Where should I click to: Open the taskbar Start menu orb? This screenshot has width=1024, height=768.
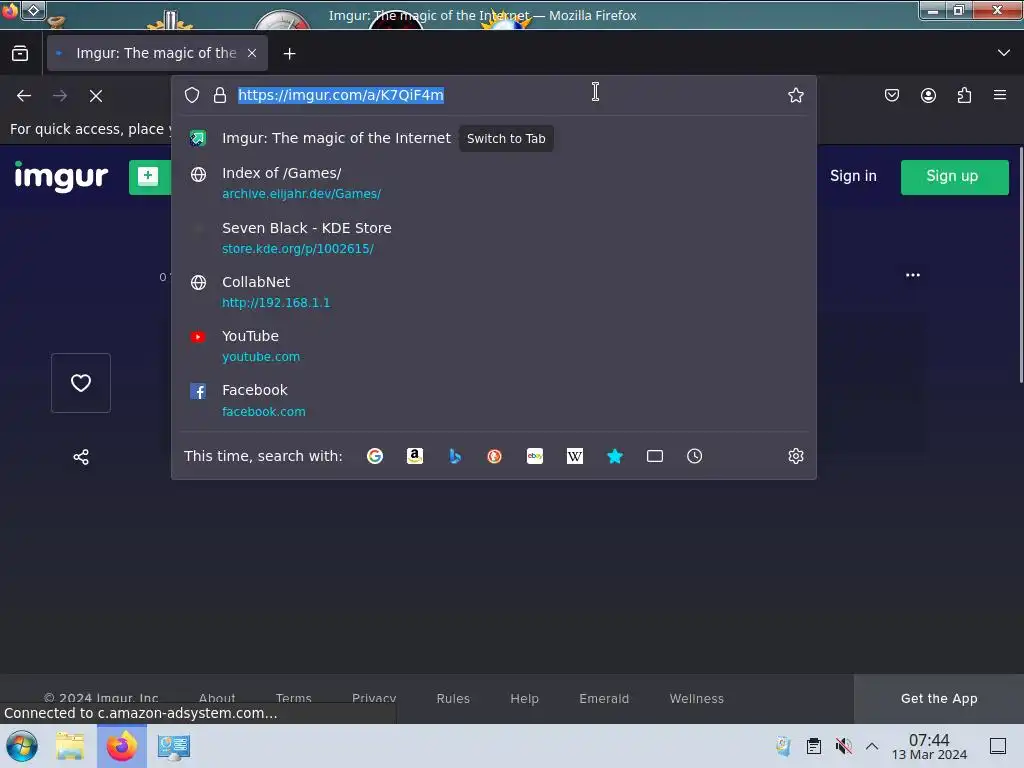click(x=22, y=746)
